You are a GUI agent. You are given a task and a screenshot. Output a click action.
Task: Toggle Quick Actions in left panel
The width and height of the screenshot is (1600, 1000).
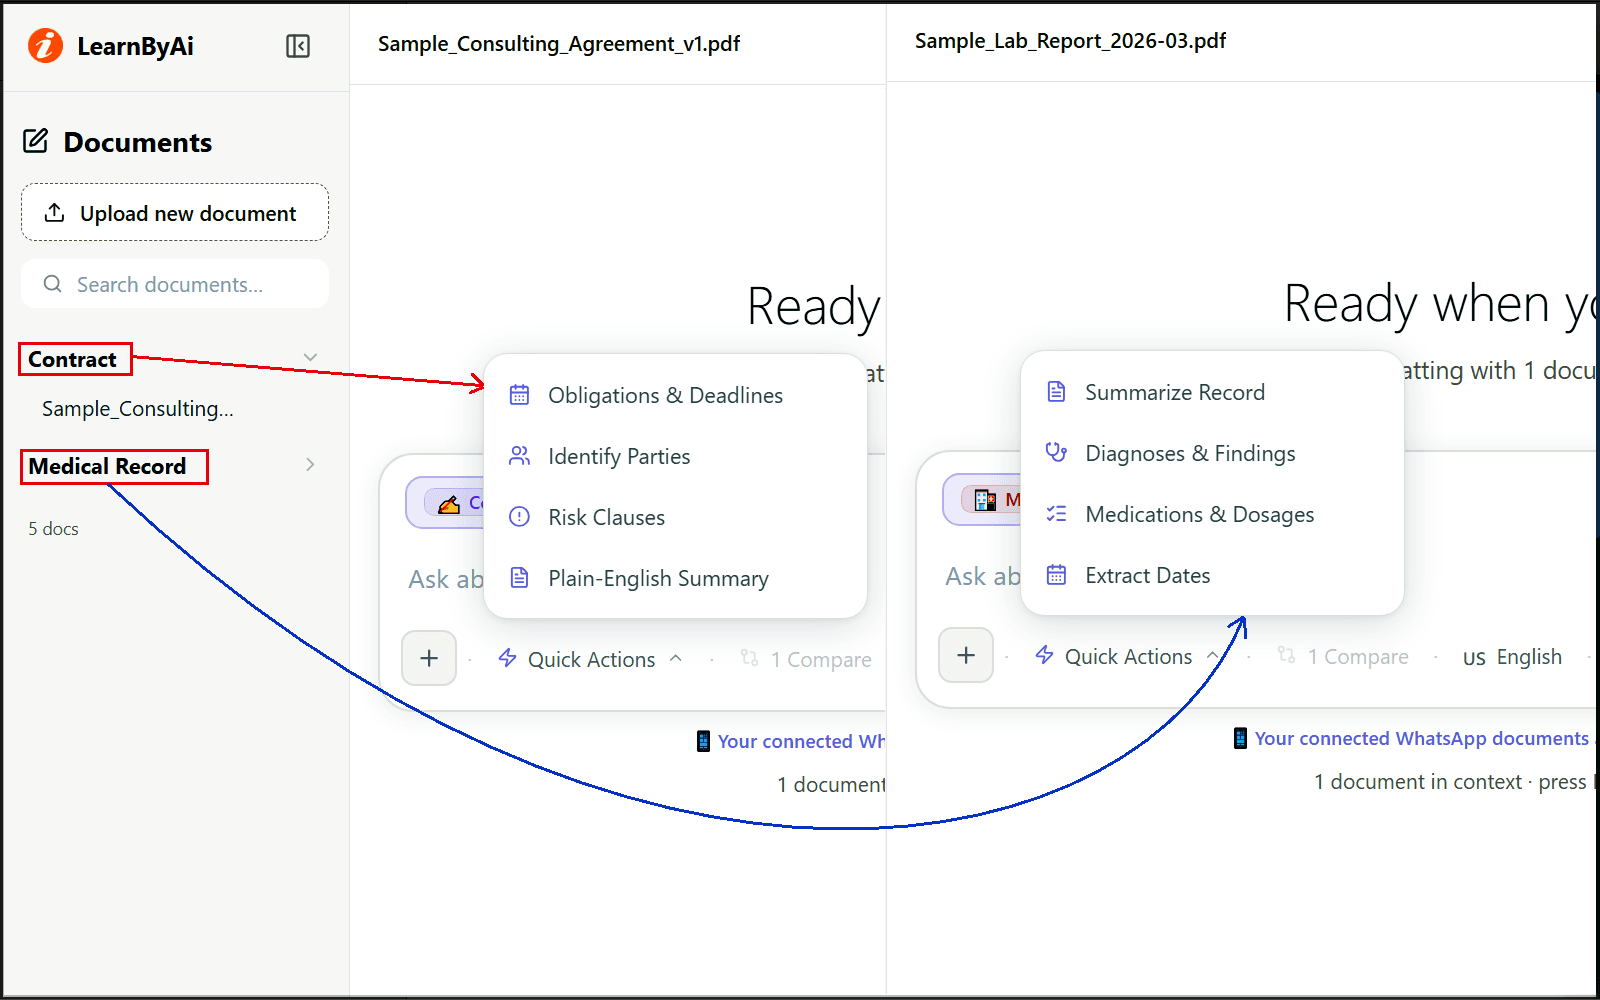pos(590,659)
